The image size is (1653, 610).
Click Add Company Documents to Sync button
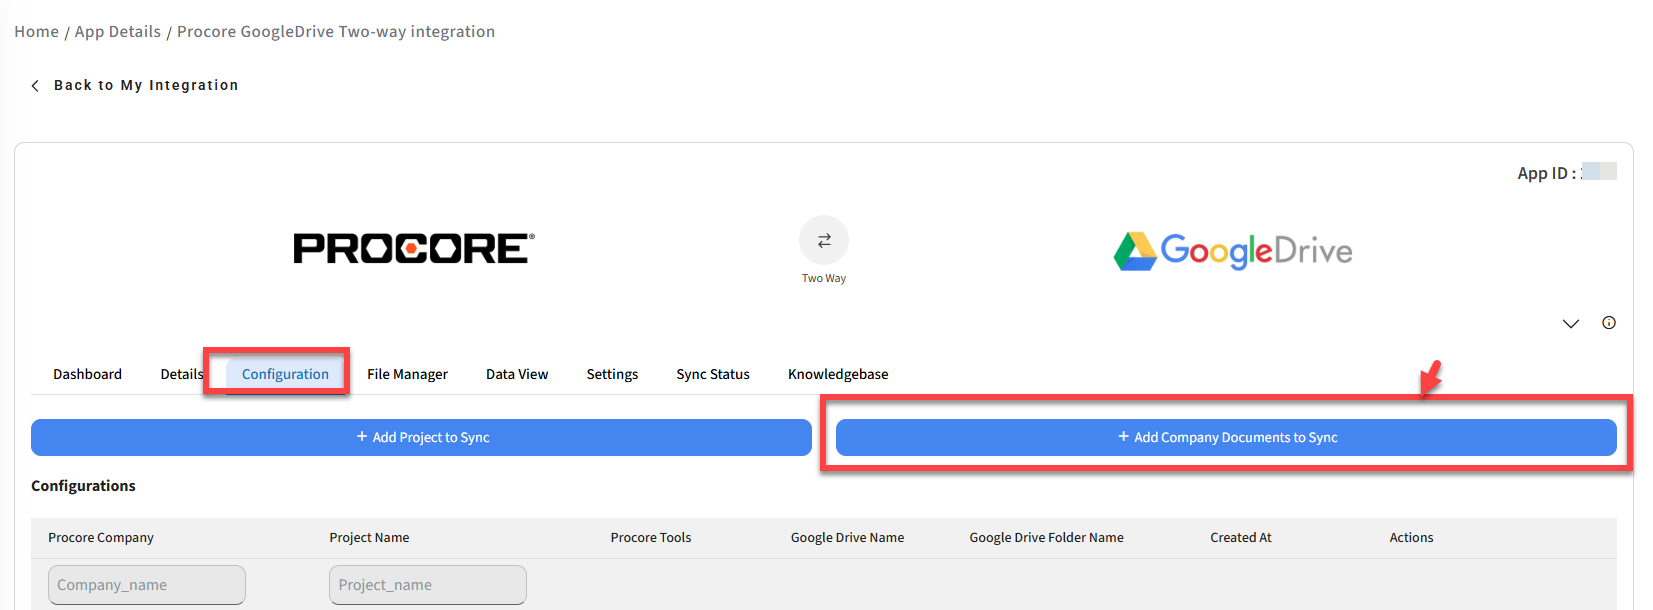tap(1226, 438)
